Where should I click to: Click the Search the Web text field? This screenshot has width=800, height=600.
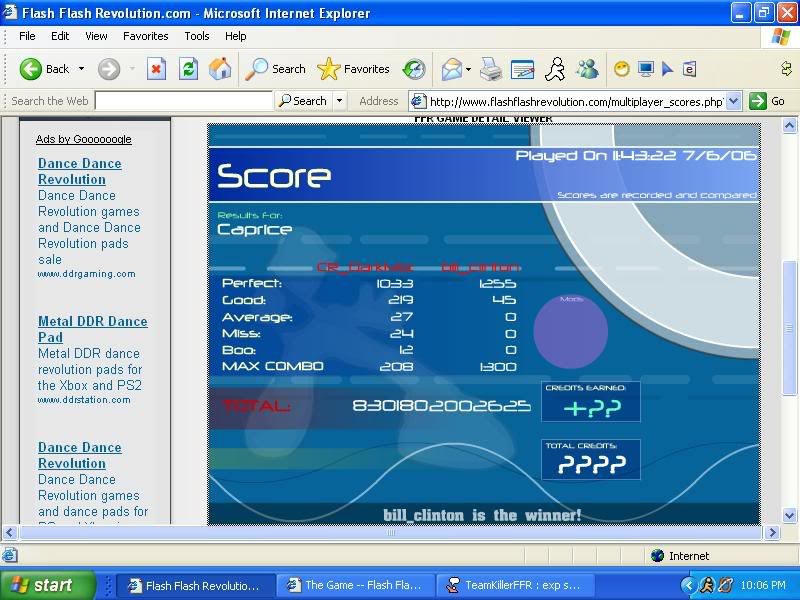183,101
